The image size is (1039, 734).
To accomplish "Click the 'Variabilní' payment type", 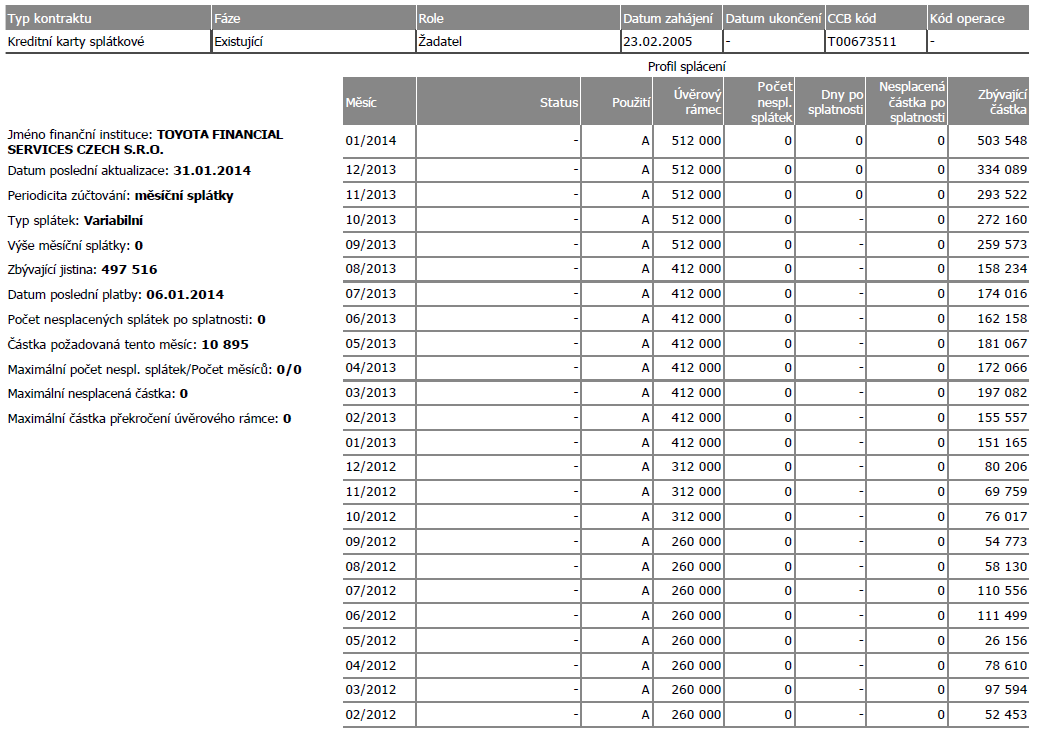I will (113, 221).
